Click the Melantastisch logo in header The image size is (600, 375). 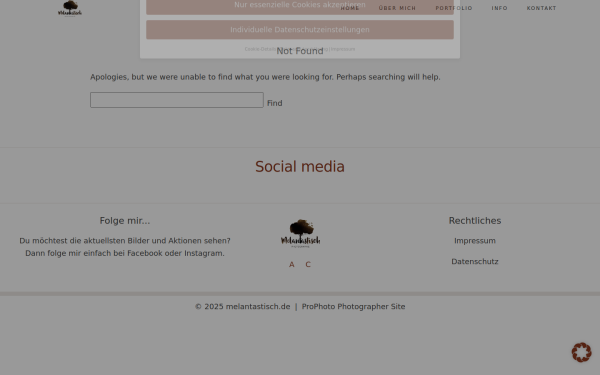pyautogui.click(x=70, y=8)
